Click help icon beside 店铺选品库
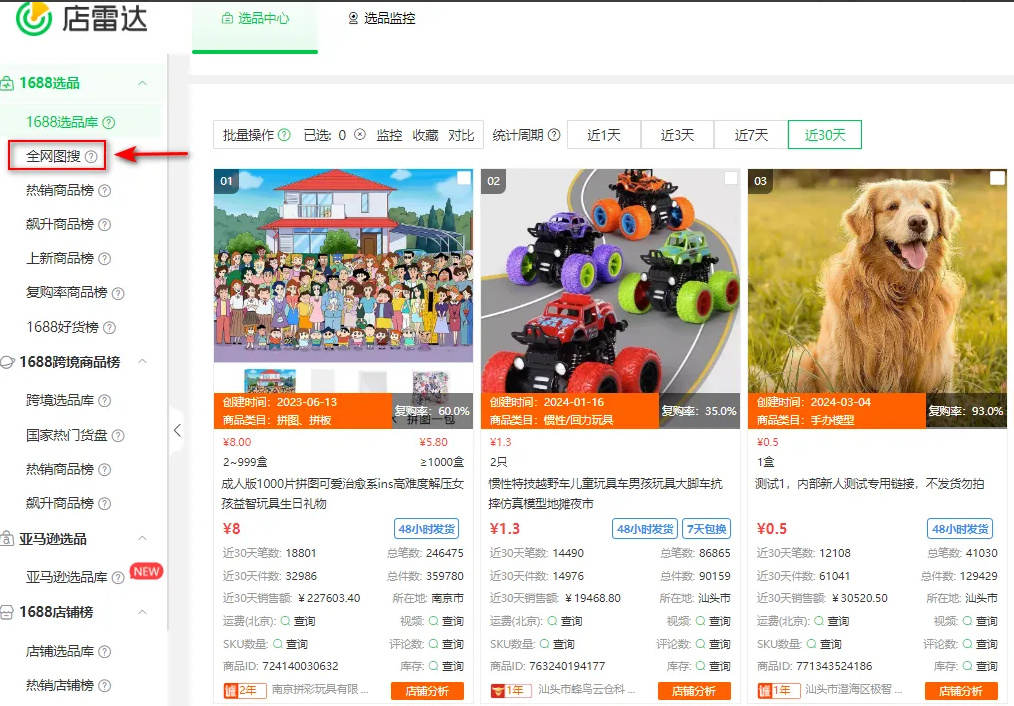The width and height of the screenshot is (1014, 706). click(104, 652)
